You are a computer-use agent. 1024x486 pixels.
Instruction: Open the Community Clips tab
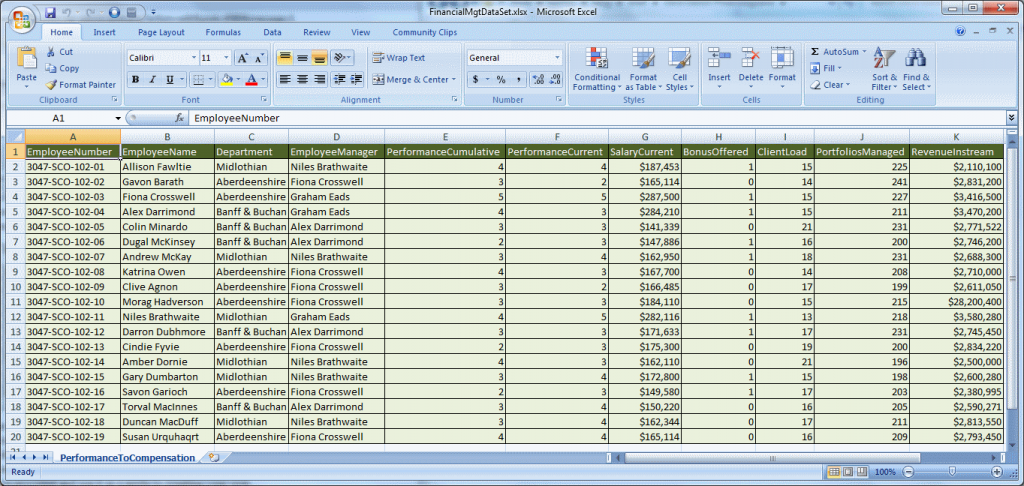[x=425, y=32]
